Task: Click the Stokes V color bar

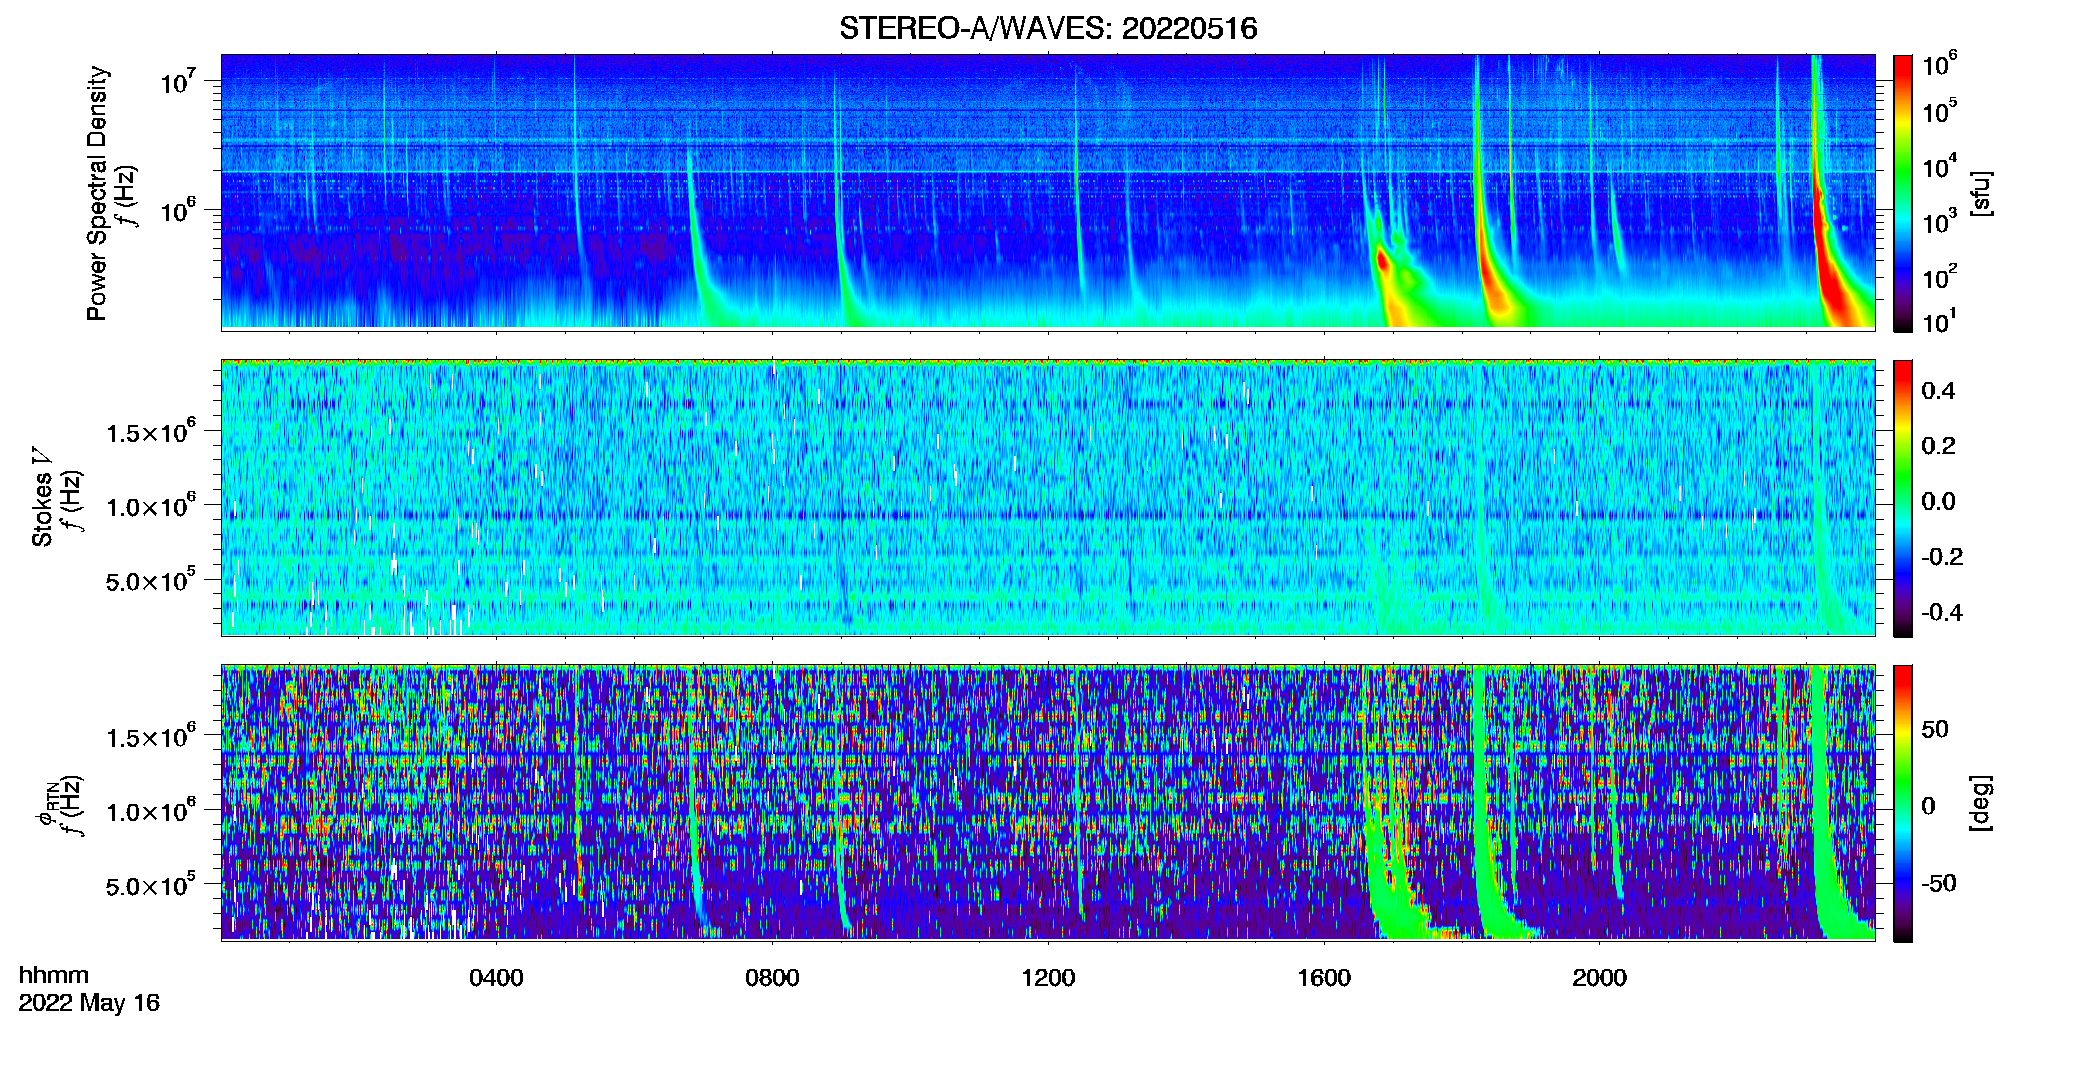Action: point(1902,498)
